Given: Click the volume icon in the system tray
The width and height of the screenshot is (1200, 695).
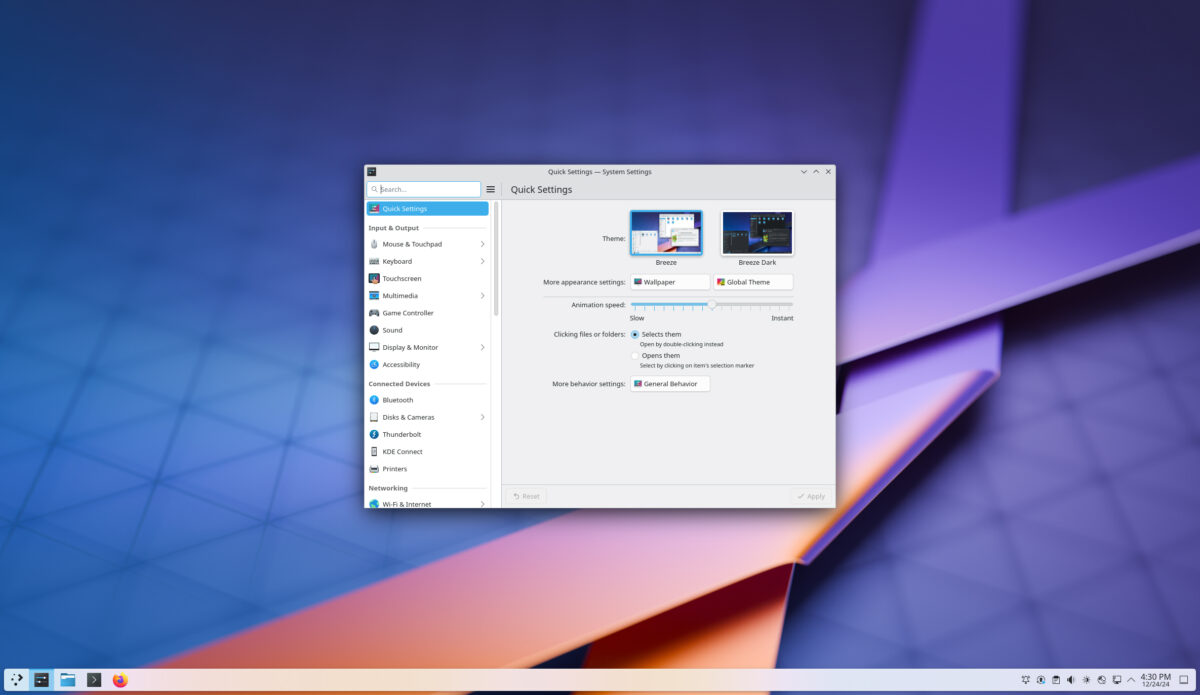Looking at the screenshot, I should pyautogui.click(x=1071, y=679).
